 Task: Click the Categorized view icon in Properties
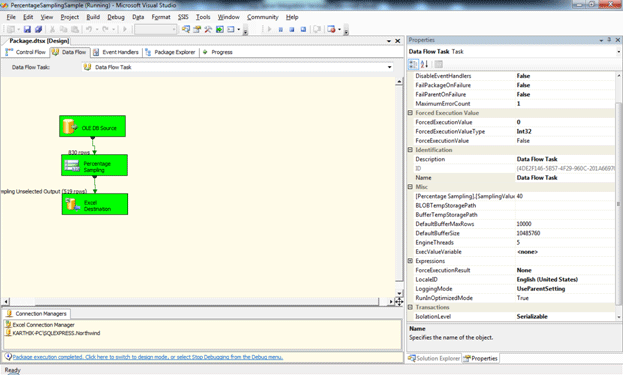pos(413,64)
